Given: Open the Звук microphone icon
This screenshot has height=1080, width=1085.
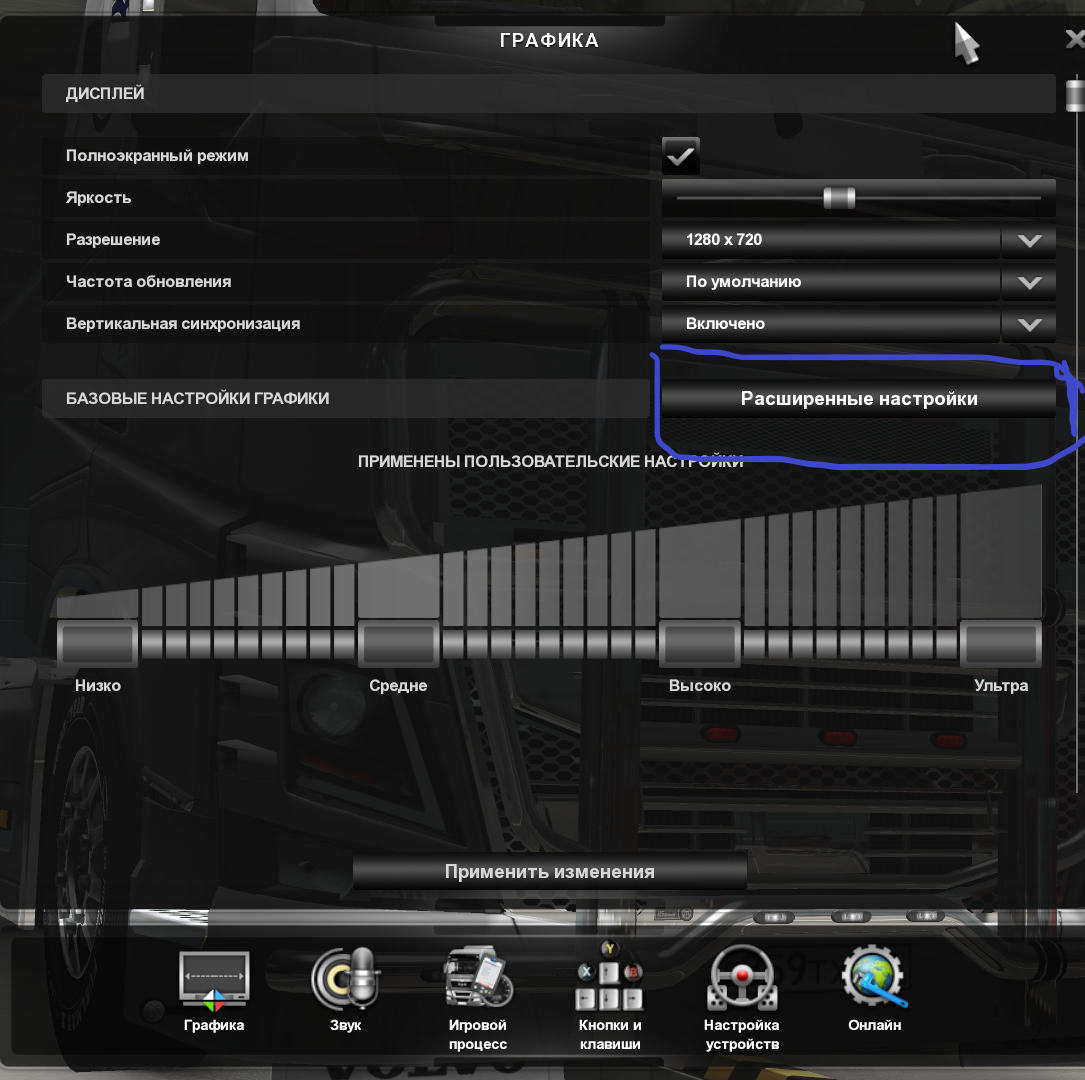Looking at the screenshot, I should click(345, 978).
